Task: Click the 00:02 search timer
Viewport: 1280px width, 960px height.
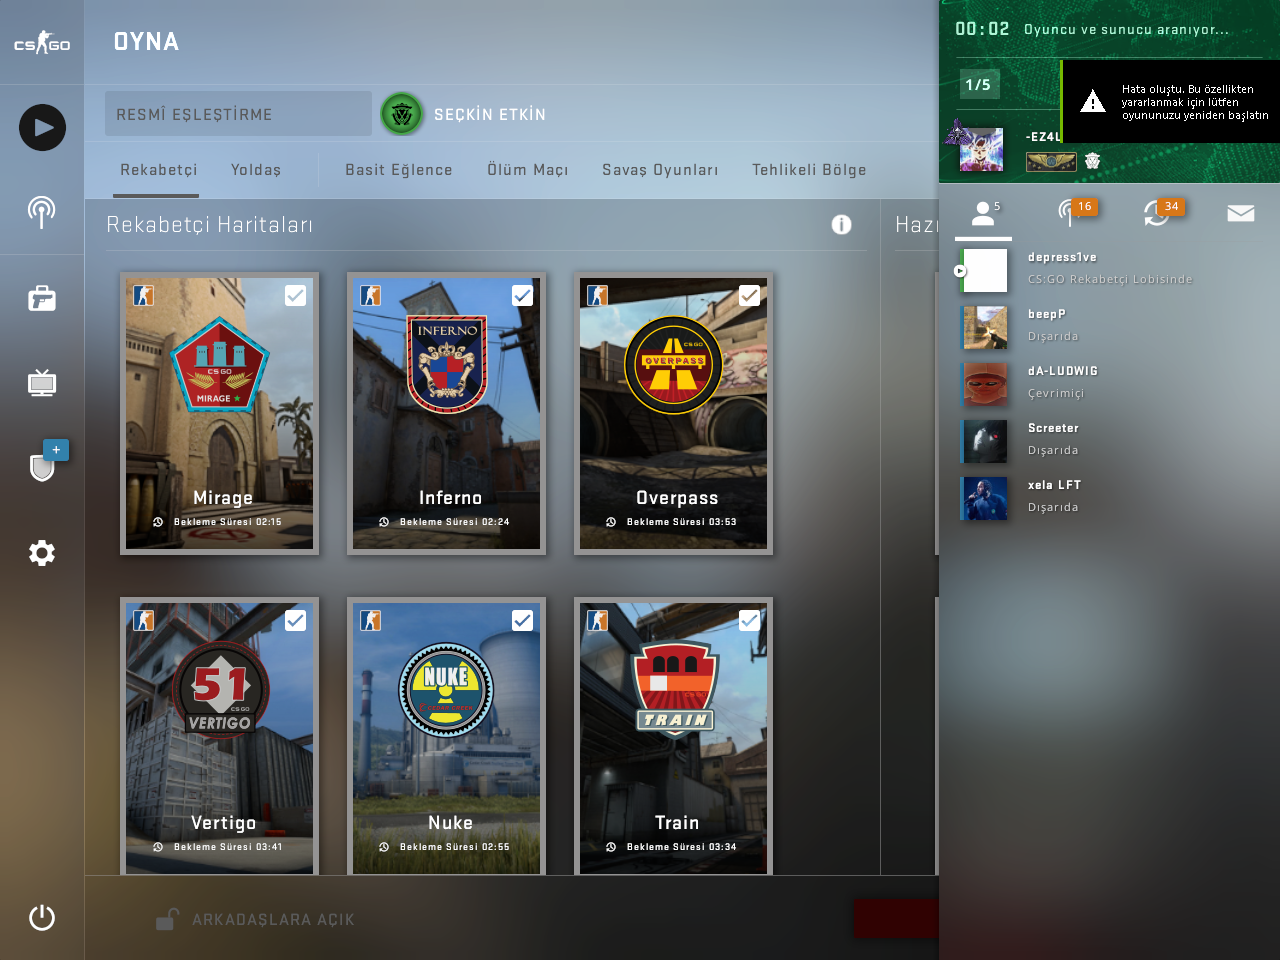Action: point(982,29)
